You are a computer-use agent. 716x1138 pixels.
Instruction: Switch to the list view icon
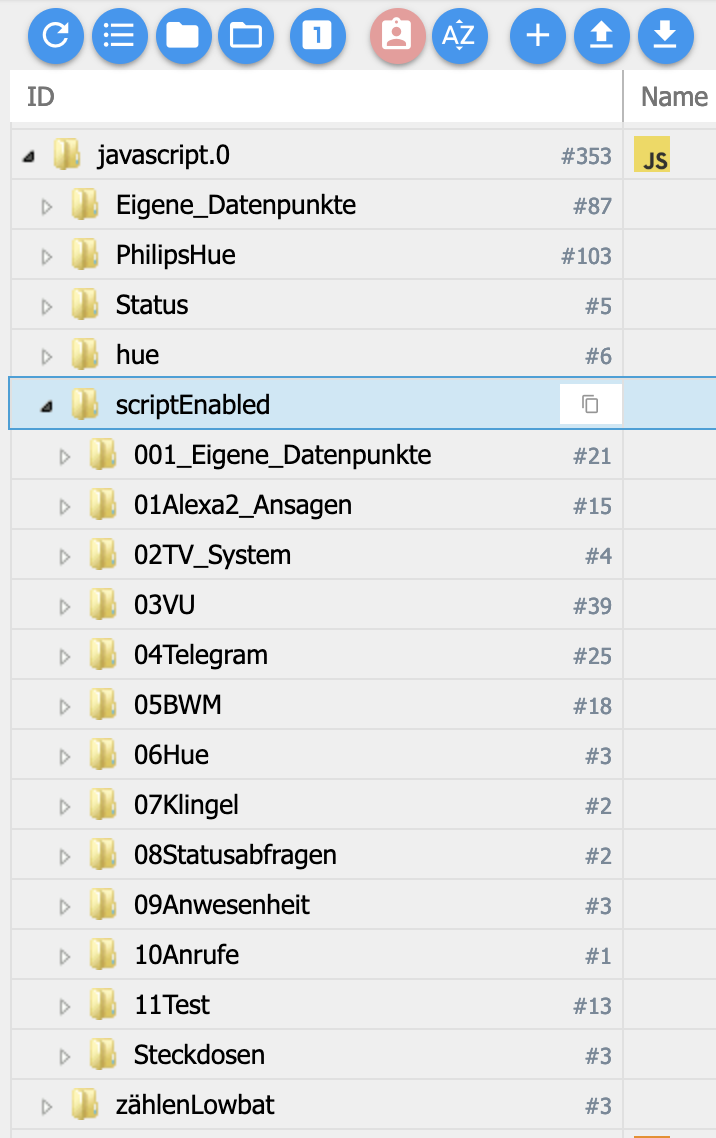pos(119,36)
